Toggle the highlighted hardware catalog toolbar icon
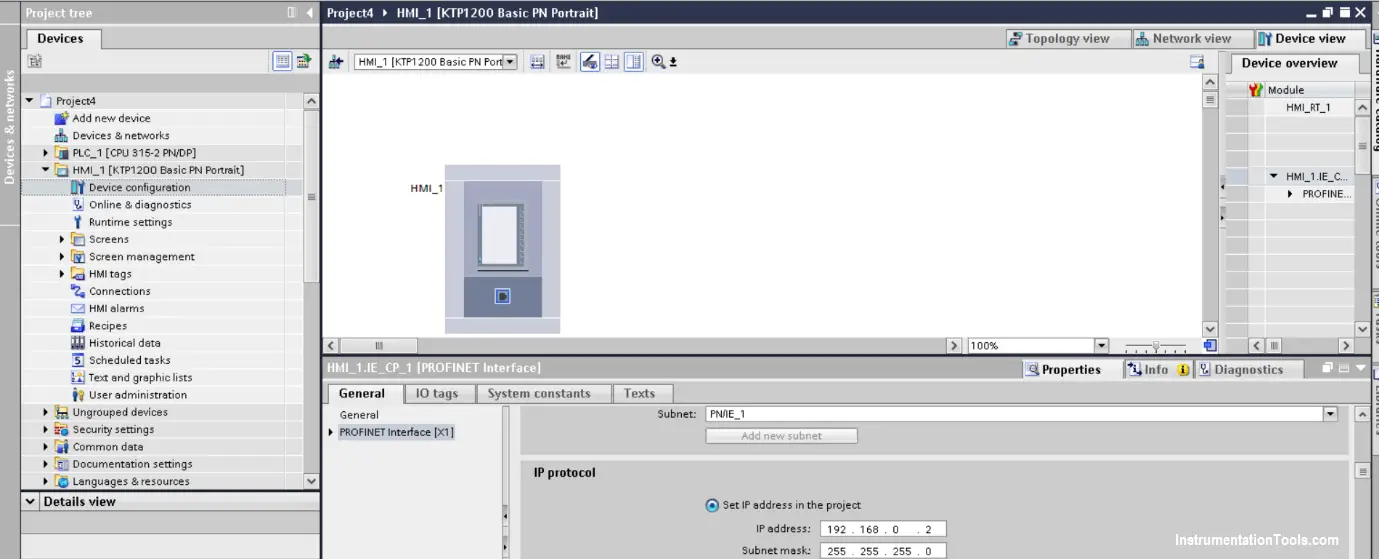Viewport: 1379px width, 559px height. coord(590,62)
